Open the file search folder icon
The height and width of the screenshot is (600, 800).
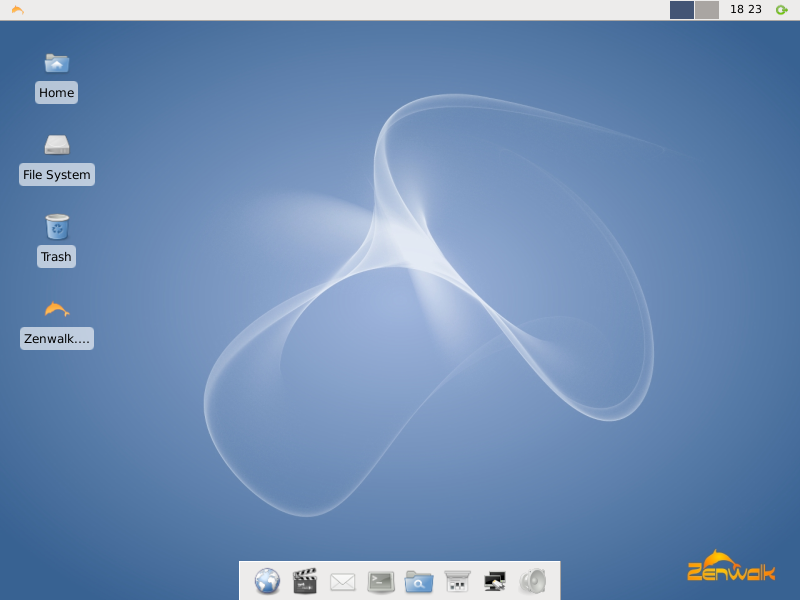tap(419, 581)
